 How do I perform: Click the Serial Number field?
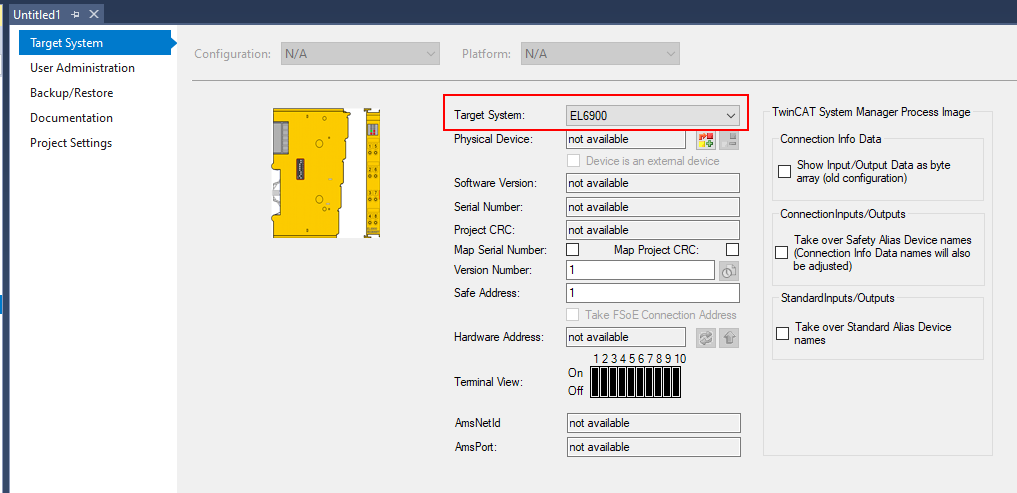click(x=653, y=207)
